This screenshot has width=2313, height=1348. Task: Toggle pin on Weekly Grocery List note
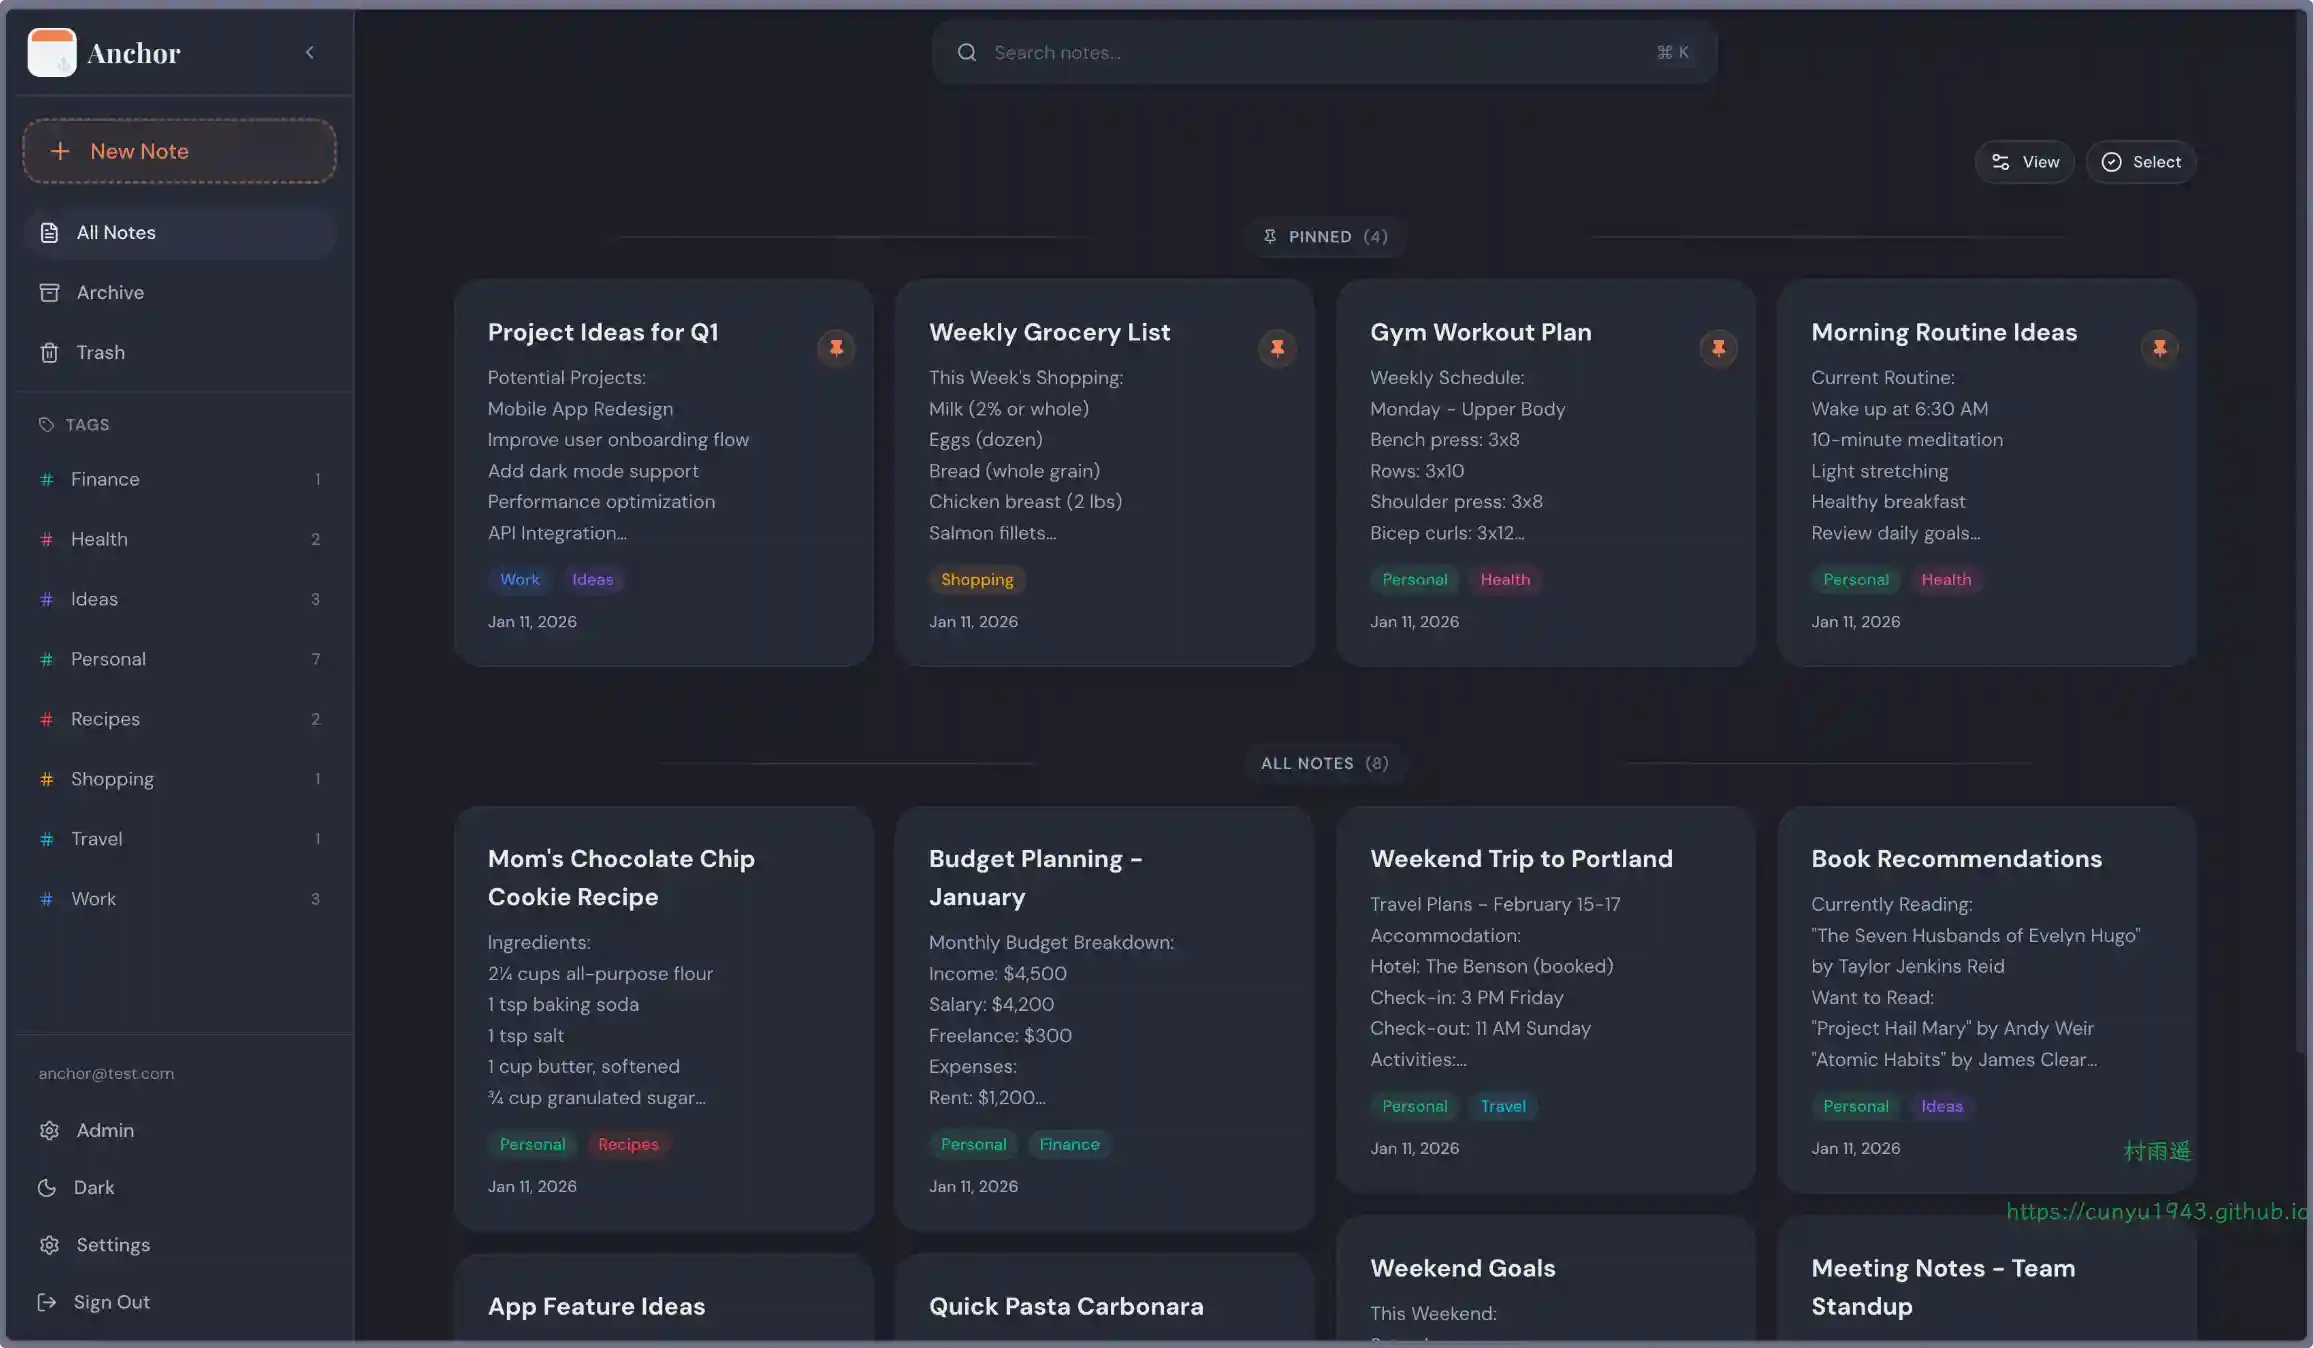[1277, 348]
